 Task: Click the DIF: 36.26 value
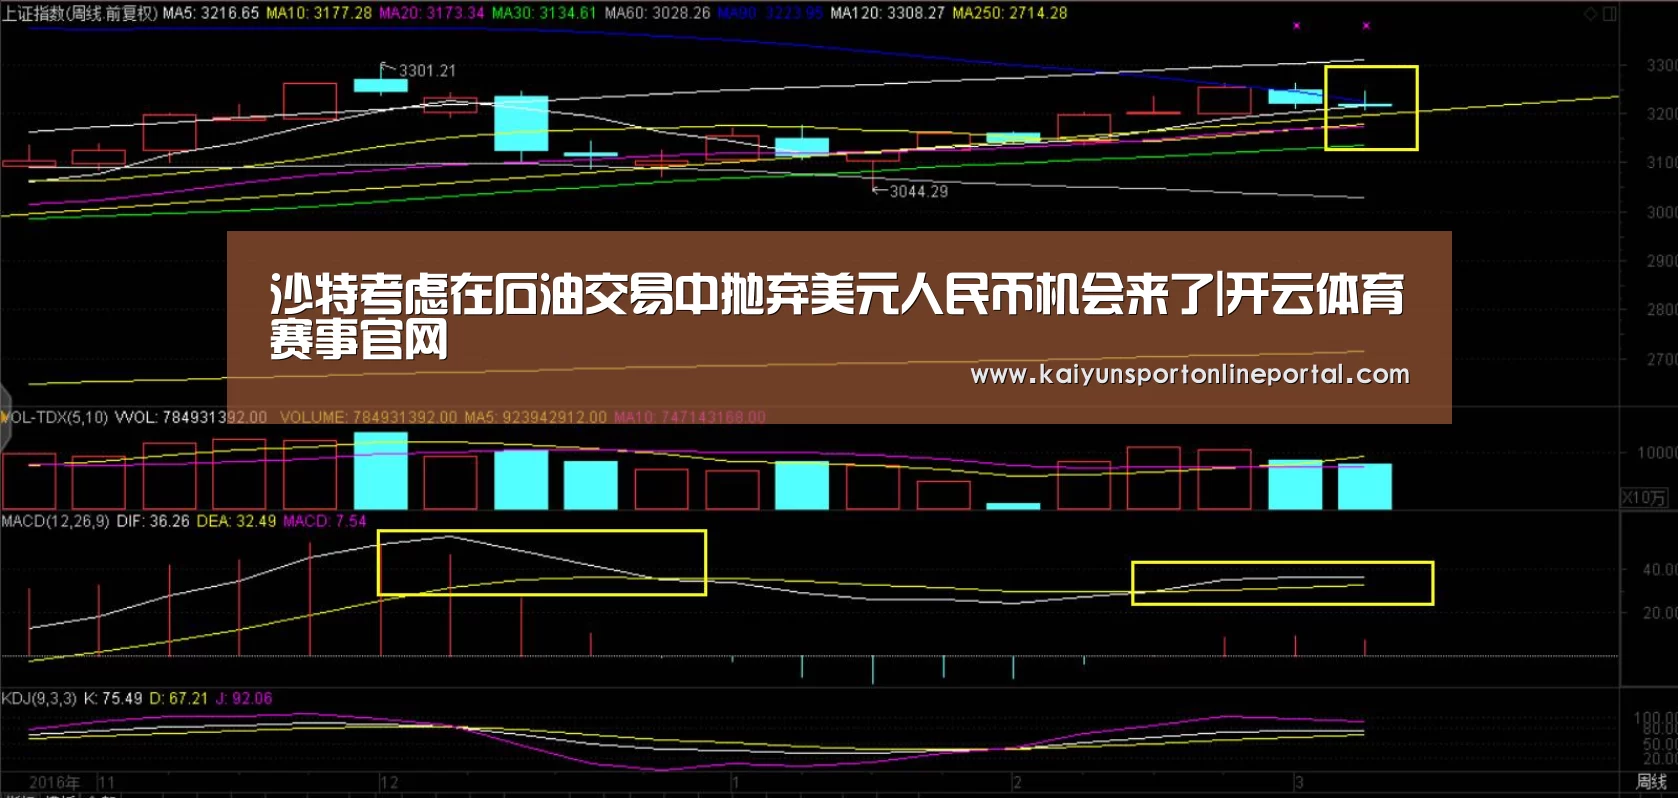tap(153, 521)
